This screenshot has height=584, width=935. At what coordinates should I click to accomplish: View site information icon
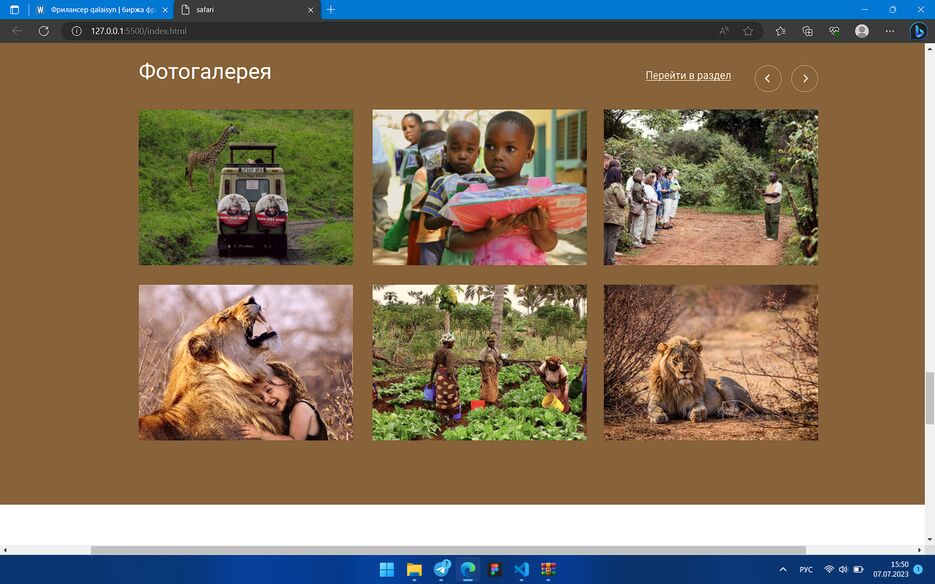pyautogui.click(x=76, y=31)
